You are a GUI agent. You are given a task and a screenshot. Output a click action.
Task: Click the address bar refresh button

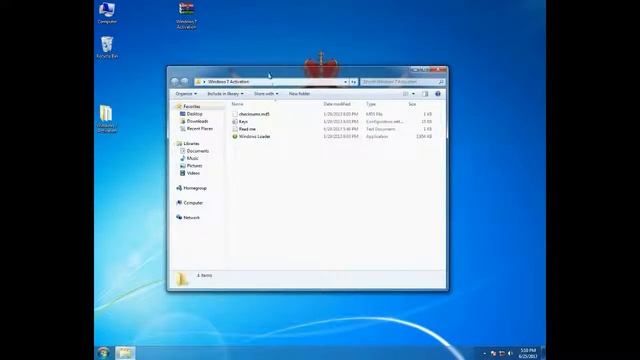pos(353,82)
